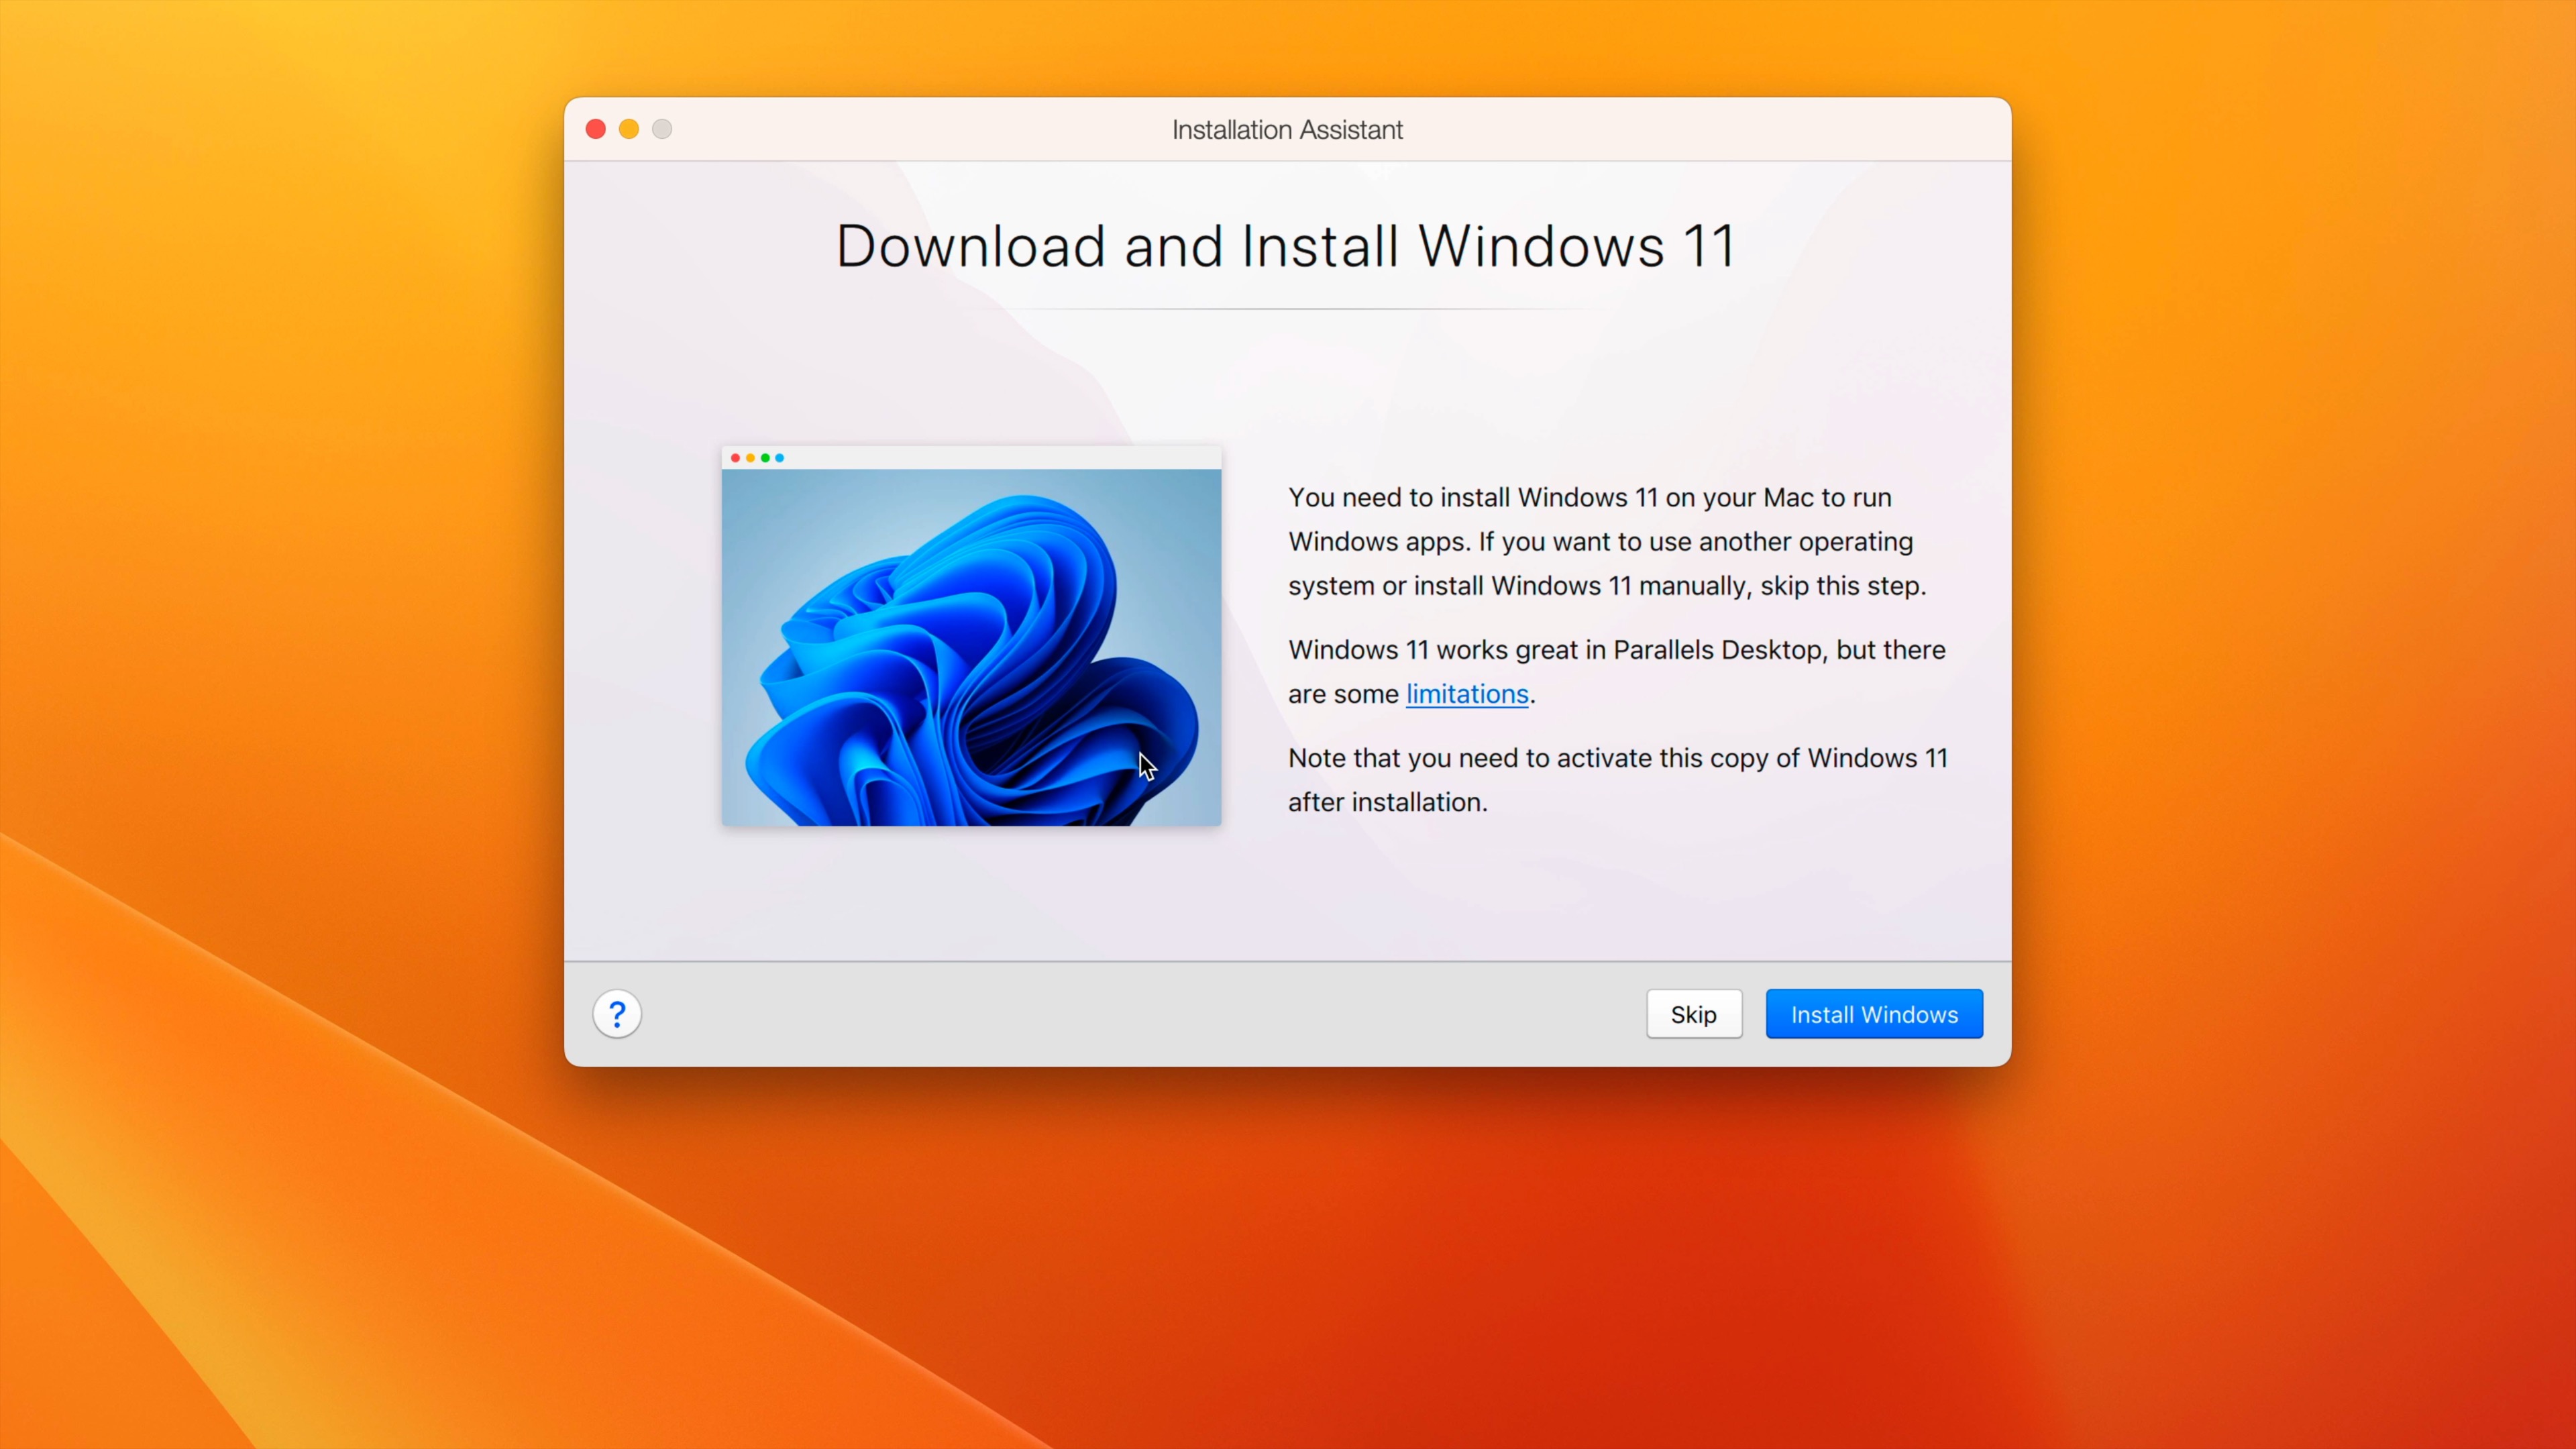The height and width of the screenshot is (1449, 2576).
Task: Click the 'Windows 11 works great' sentence
Action: [x=1616, y=650]
